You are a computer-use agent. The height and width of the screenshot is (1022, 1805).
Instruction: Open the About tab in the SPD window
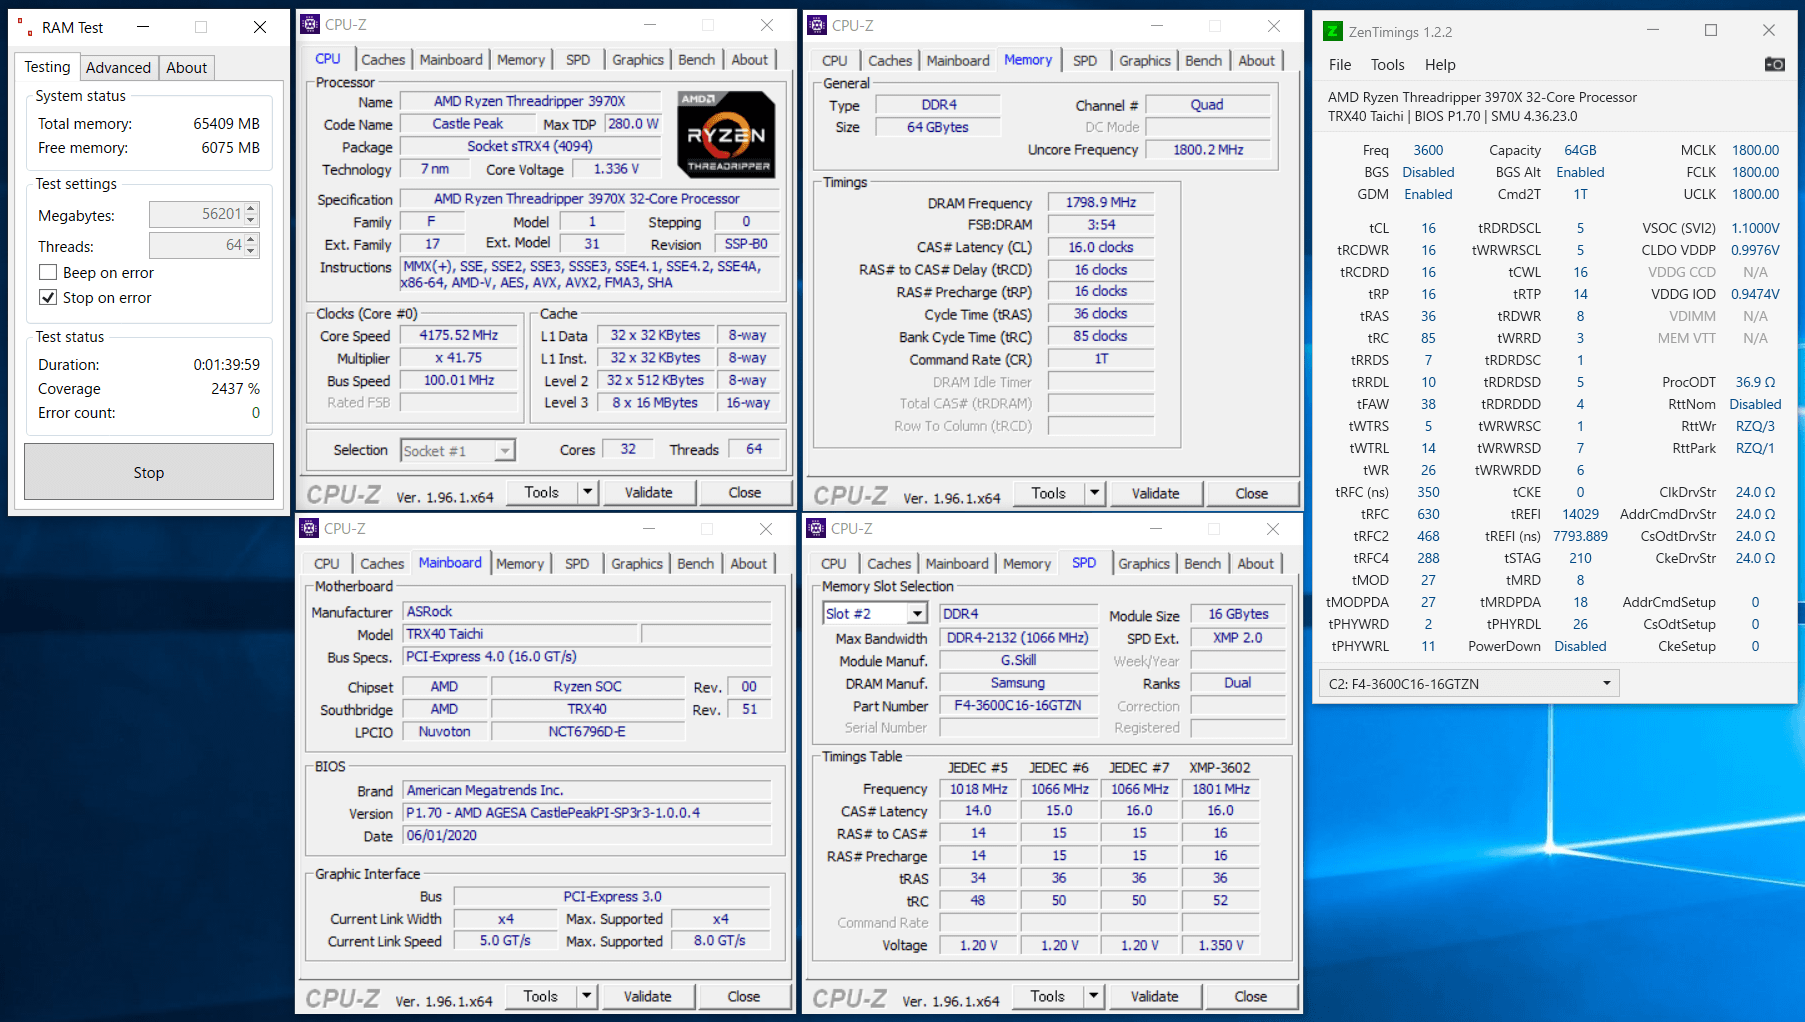coord(1255,564)
